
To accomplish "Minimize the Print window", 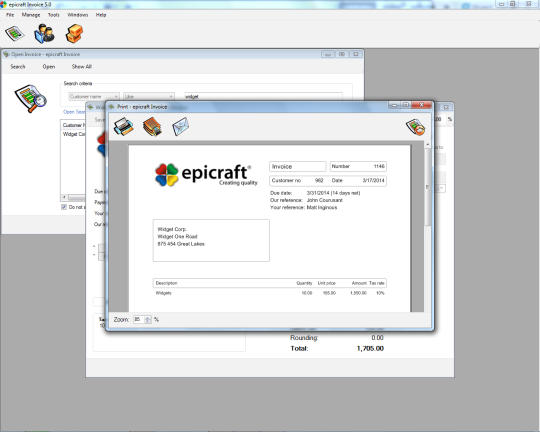I will (x=394, y=105).
